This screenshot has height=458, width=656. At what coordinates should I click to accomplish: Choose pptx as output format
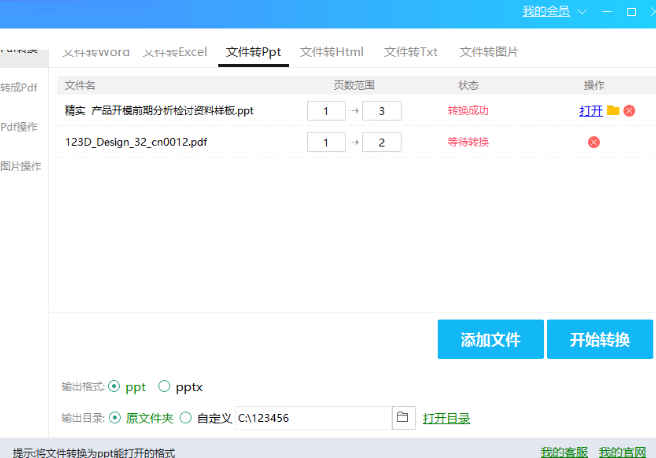[x=164, y=386]
